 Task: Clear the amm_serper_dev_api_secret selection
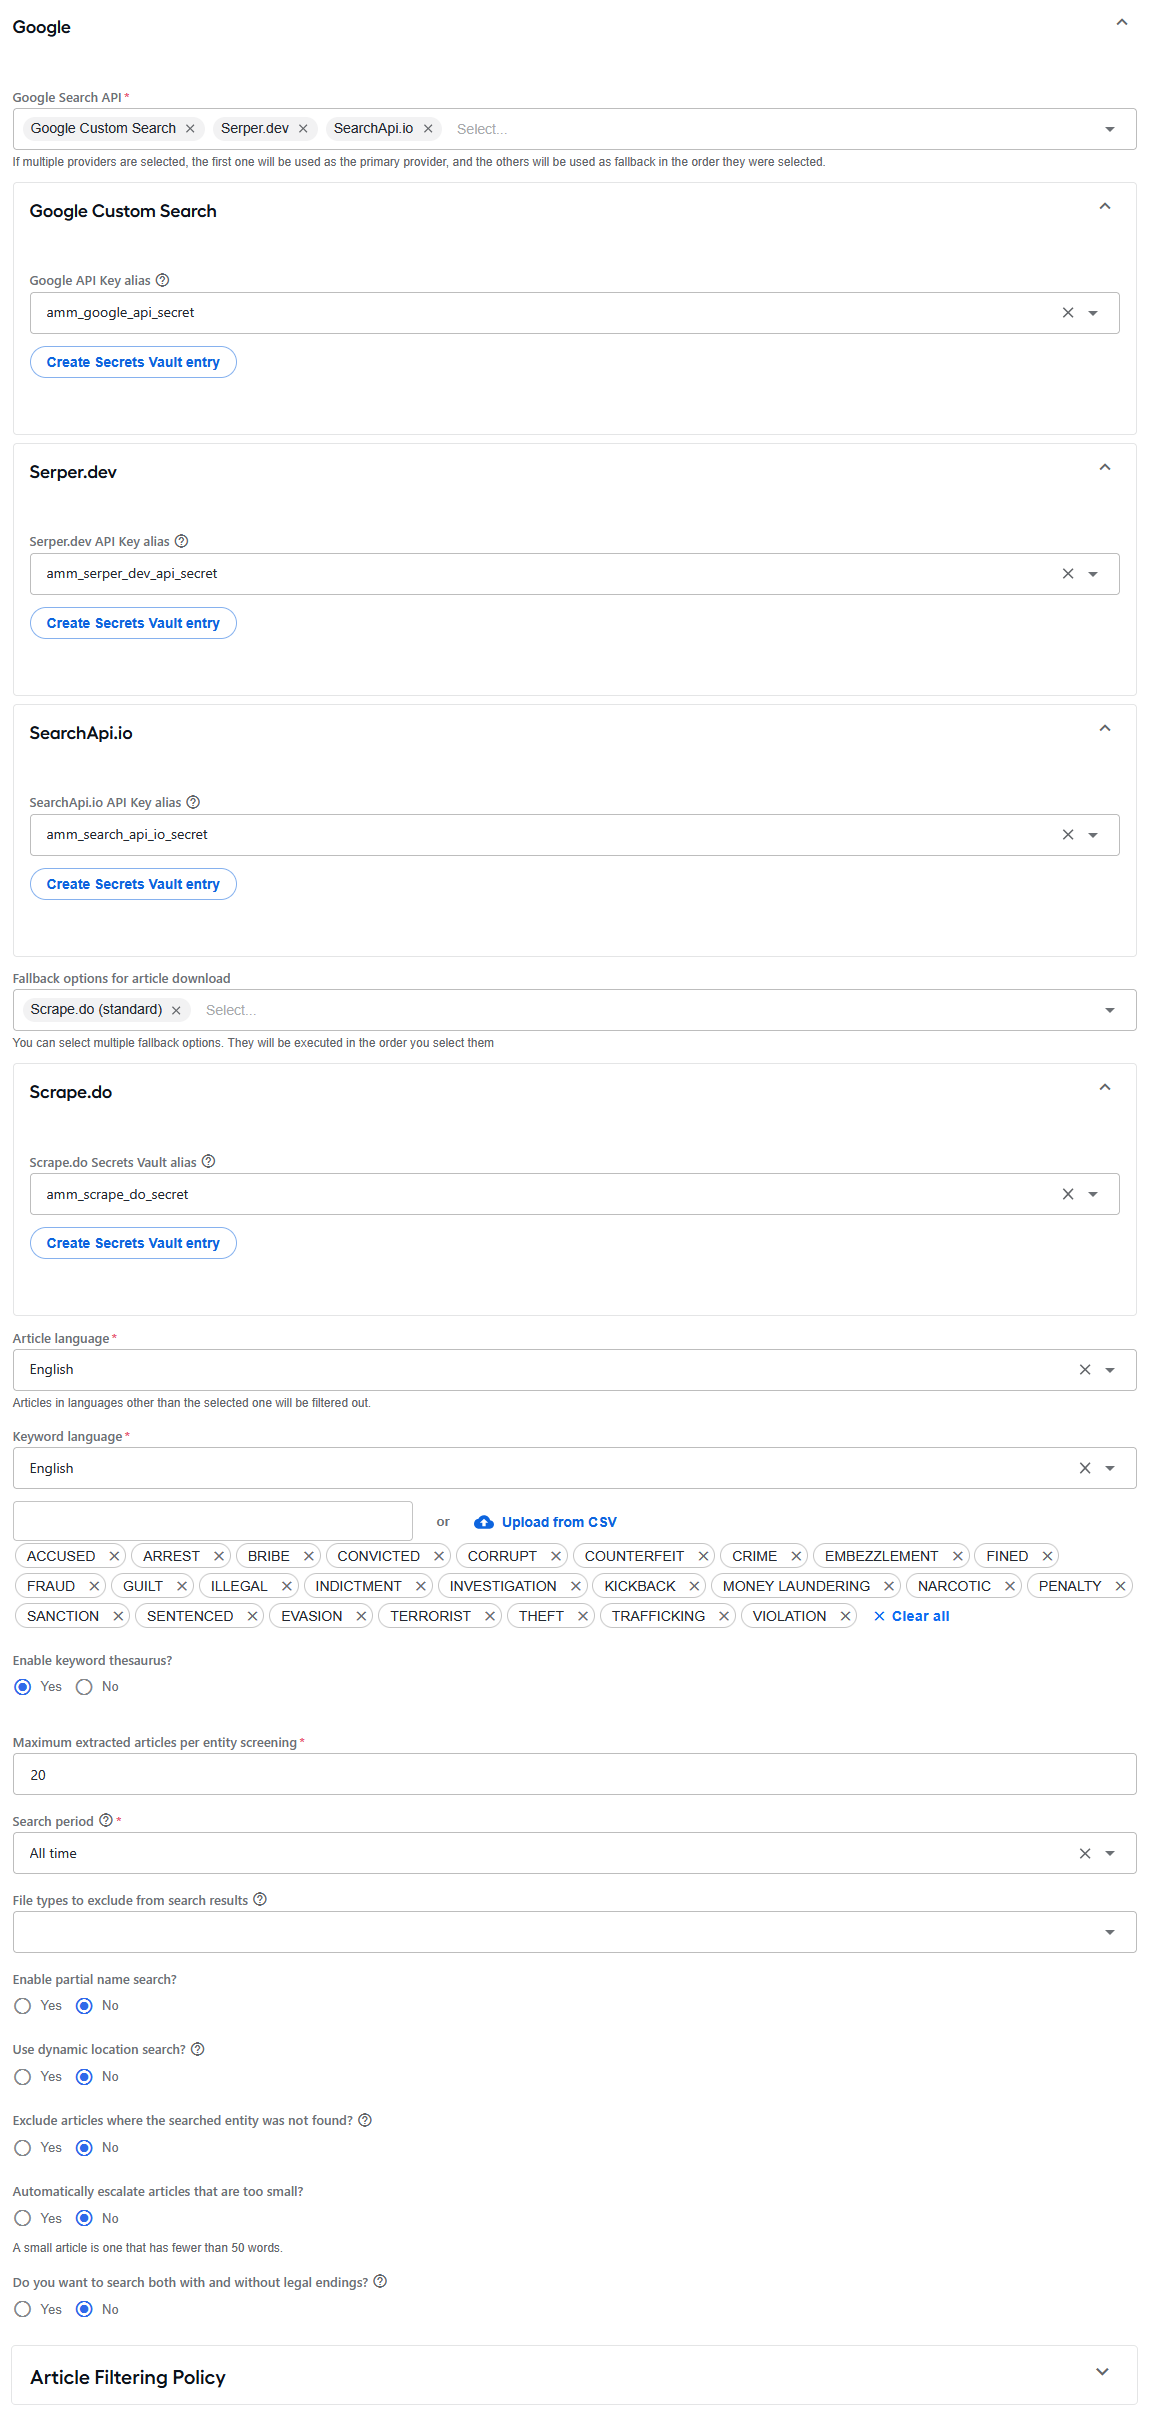point(1067,574)
